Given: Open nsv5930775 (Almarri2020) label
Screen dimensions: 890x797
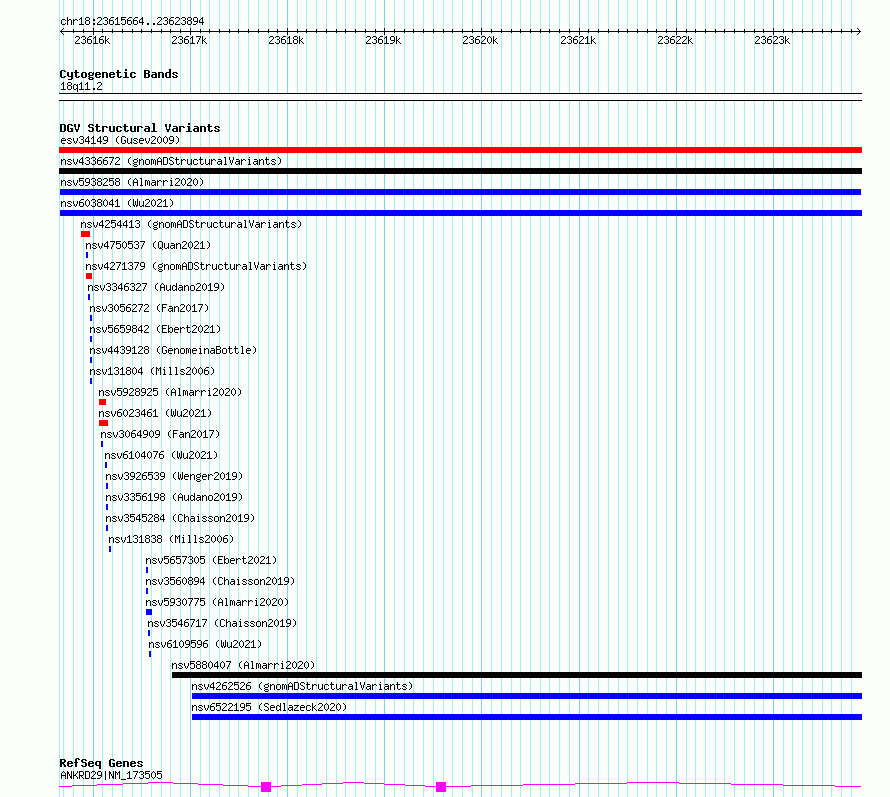Looking at the screenshot, I should click(x=217, y=602).
